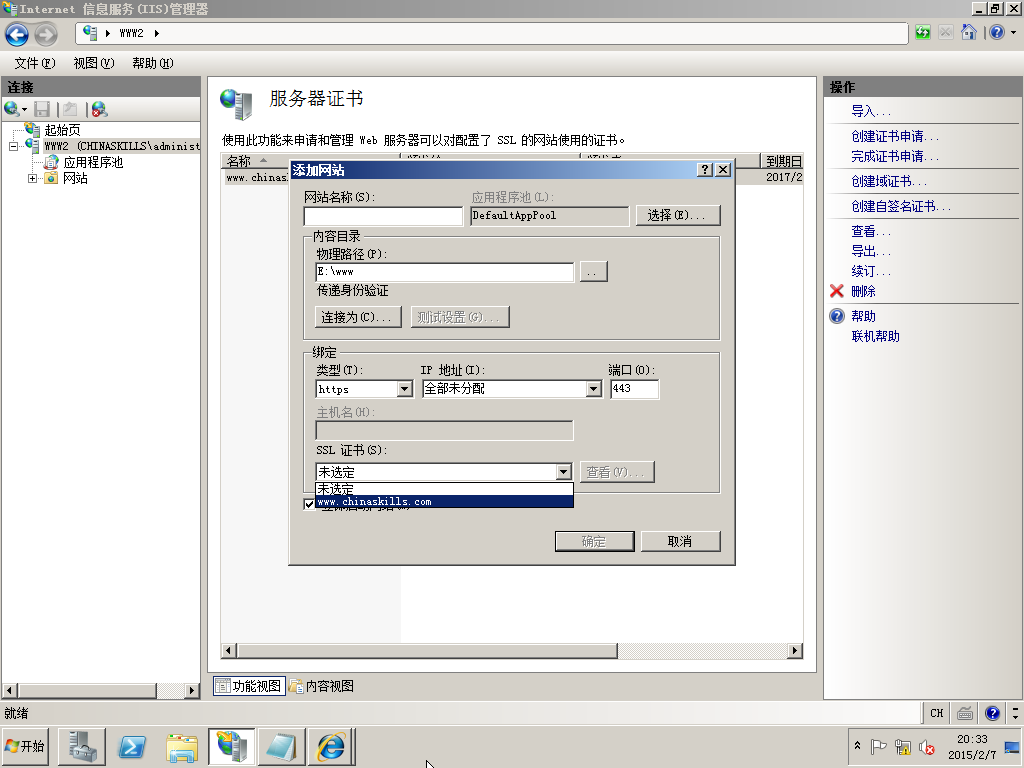Viewport: 1024px width, 768px height.
Task: Launch Internet Explorer from the taskbar
Action: coord(332,746)
